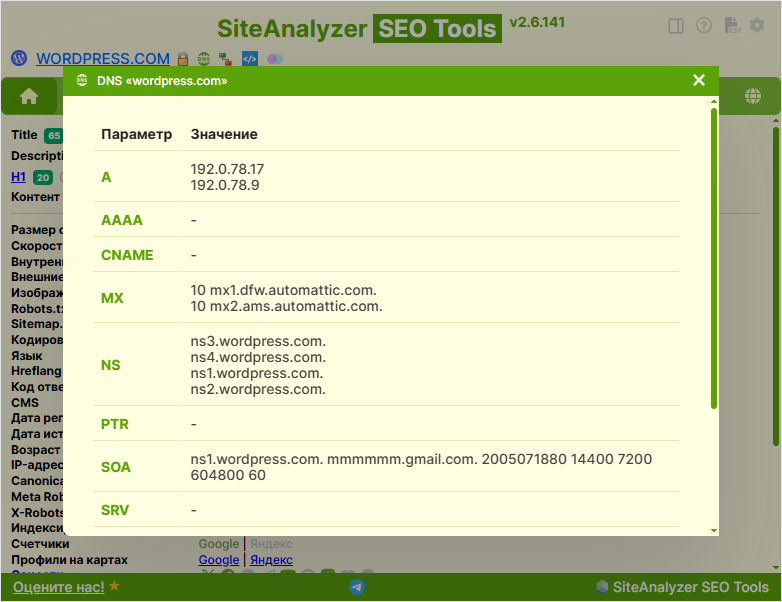Select the IP value 192.0.78.9
The width and height of the screenshot is (782, 602).
point(225,185)
